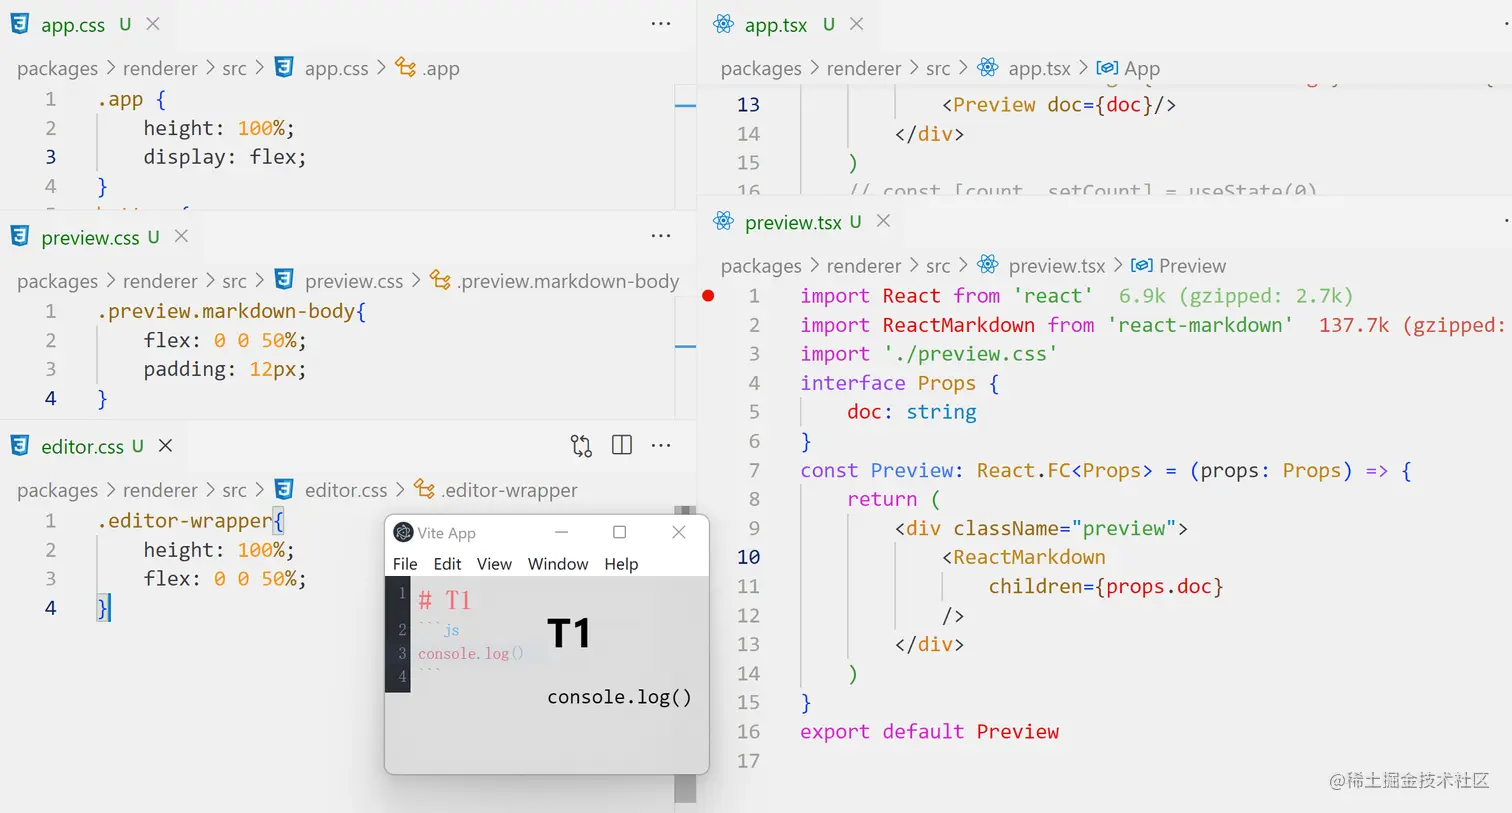
Task: Click '<Preview doc={doc}/>' line in app.tsx
Action: (x=1058, y=105)
